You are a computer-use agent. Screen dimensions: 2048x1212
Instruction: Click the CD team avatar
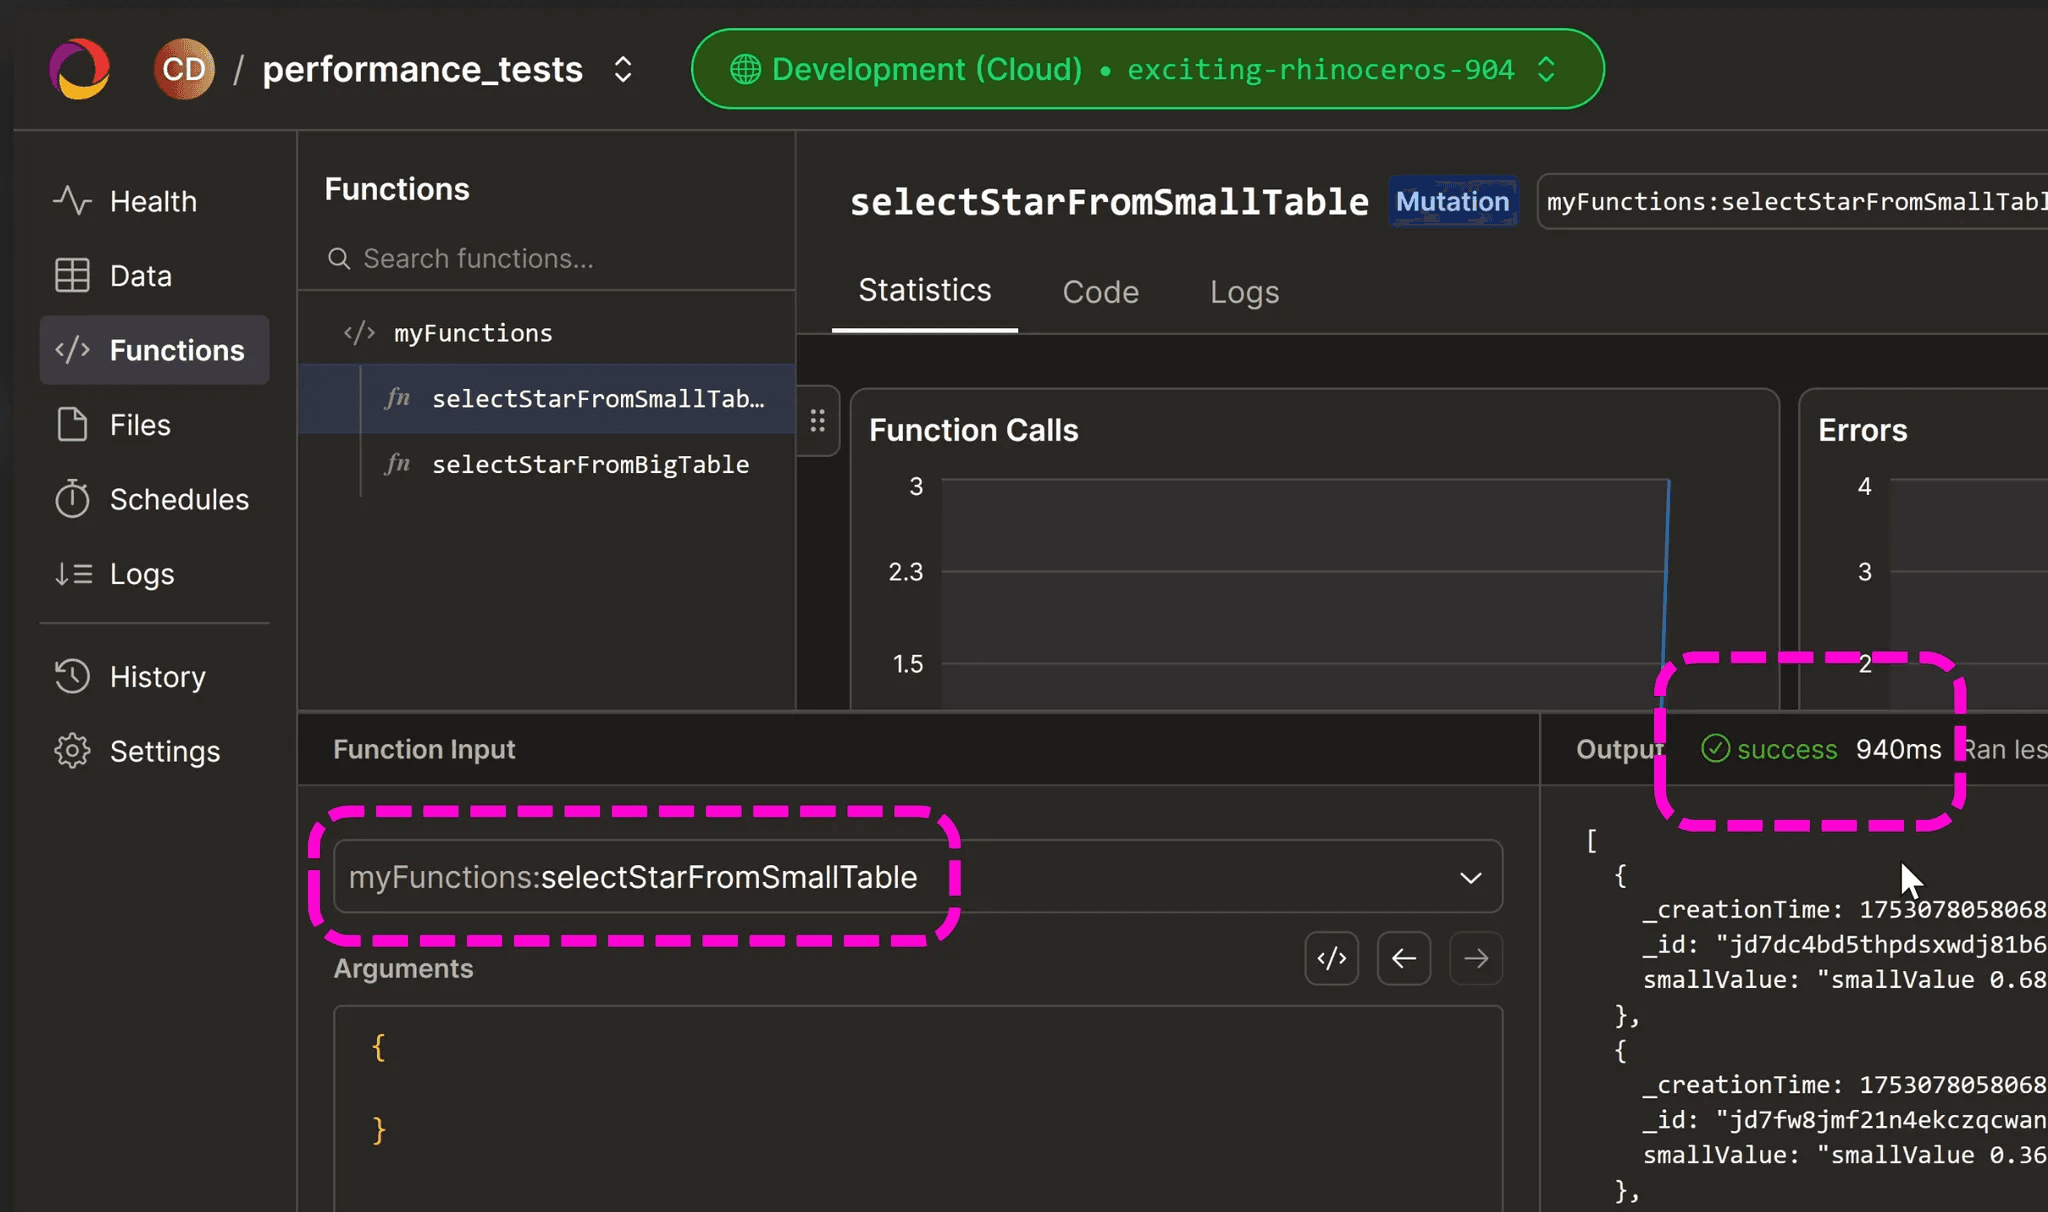(184, 69)
